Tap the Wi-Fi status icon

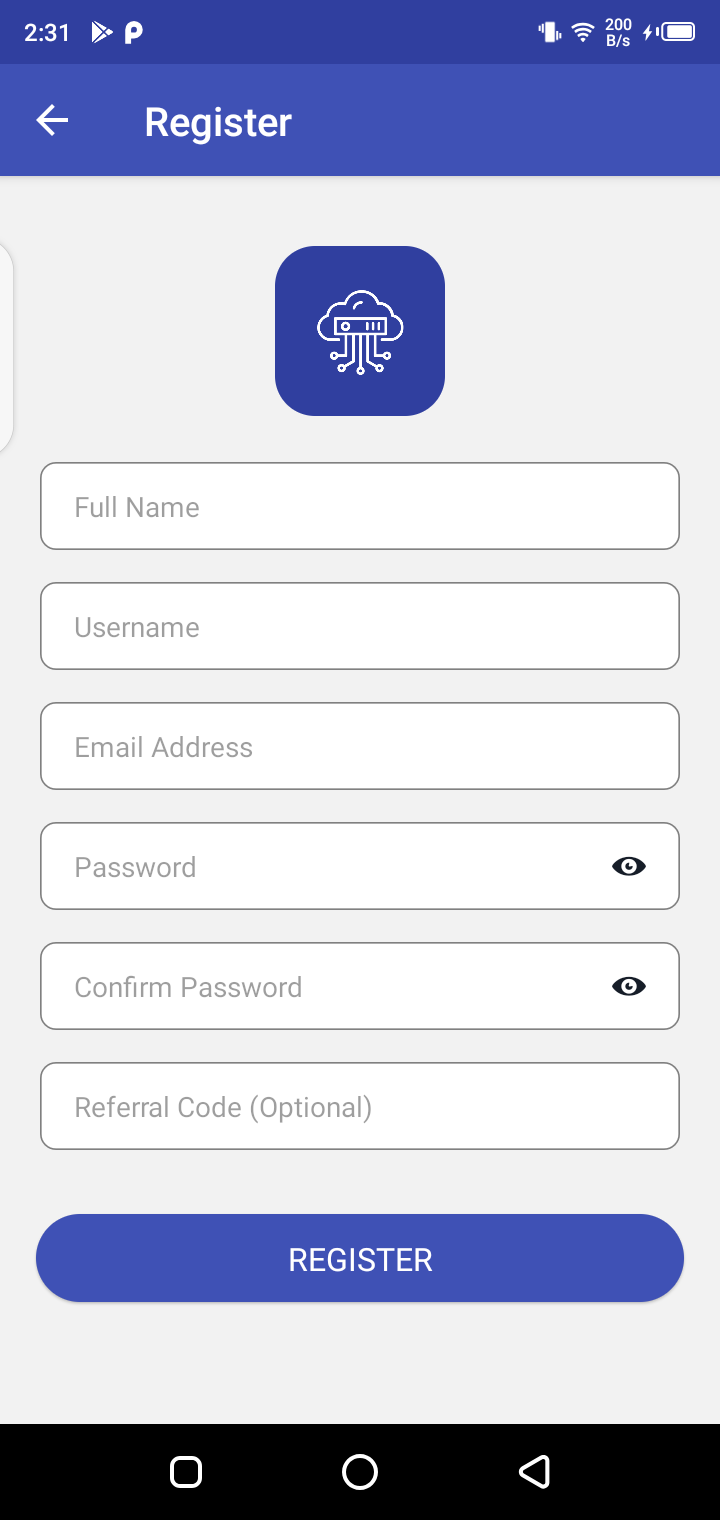582,33
